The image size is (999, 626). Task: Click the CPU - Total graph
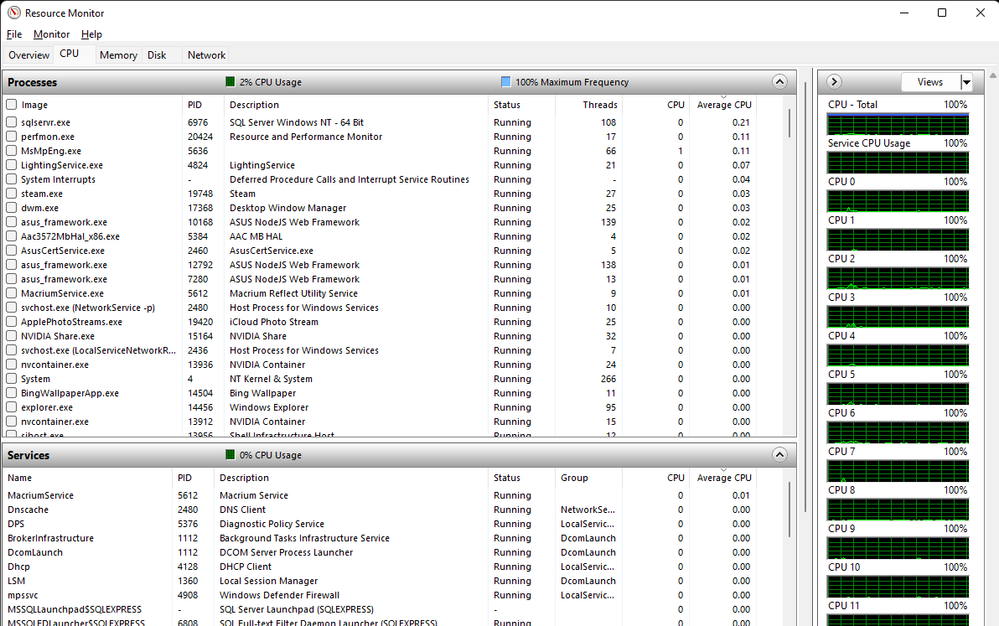pos(898,124)
